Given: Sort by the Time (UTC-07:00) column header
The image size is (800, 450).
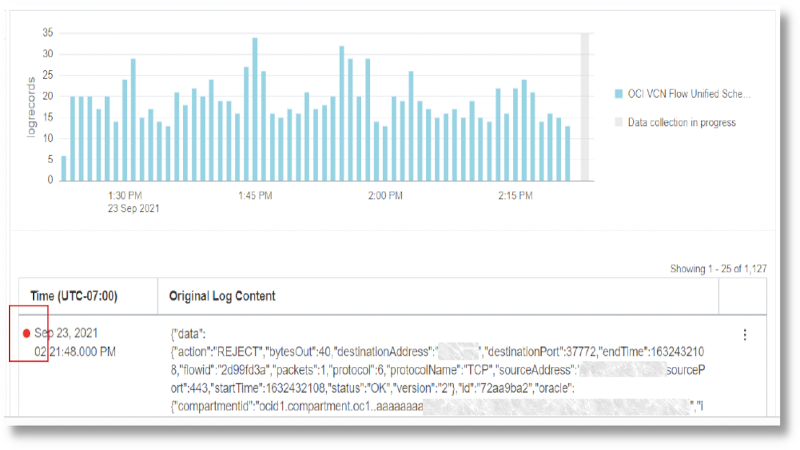Looking at the screenshot, I should point(73,296).
